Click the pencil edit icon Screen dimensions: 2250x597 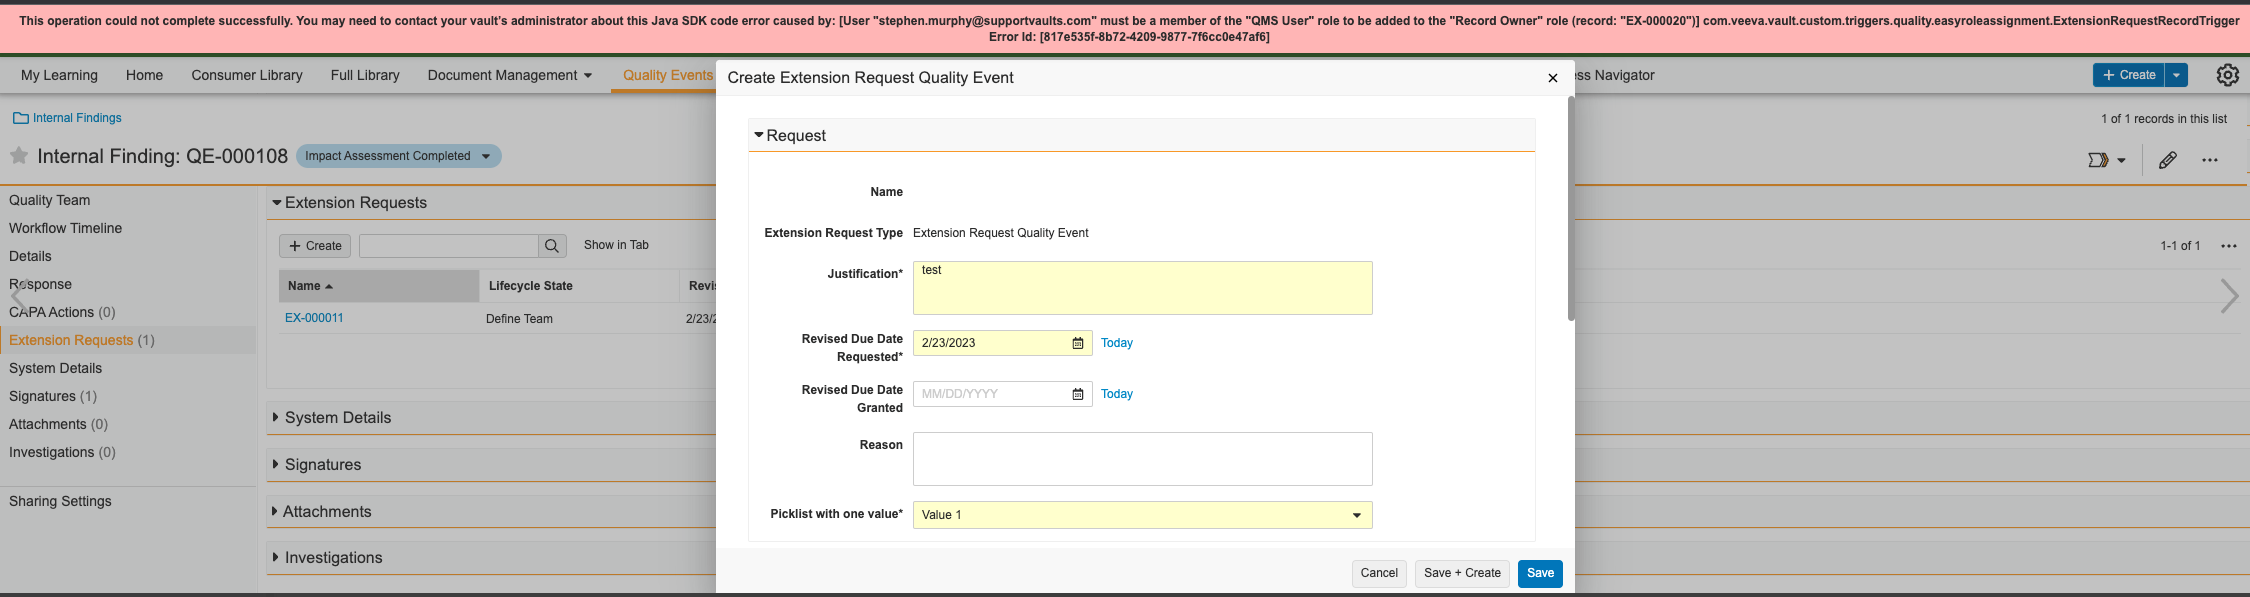coord(2167,160)
